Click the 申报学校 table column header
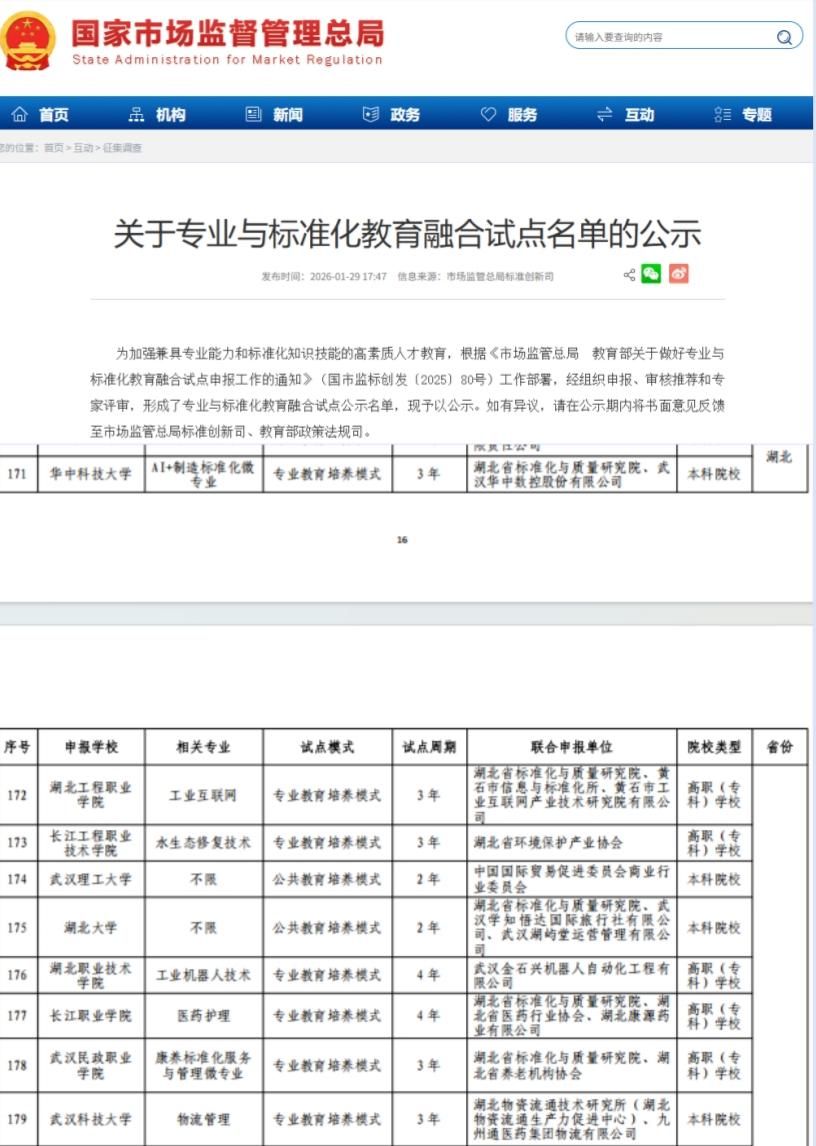This screenshot has height=1146, width=816. 91,747
